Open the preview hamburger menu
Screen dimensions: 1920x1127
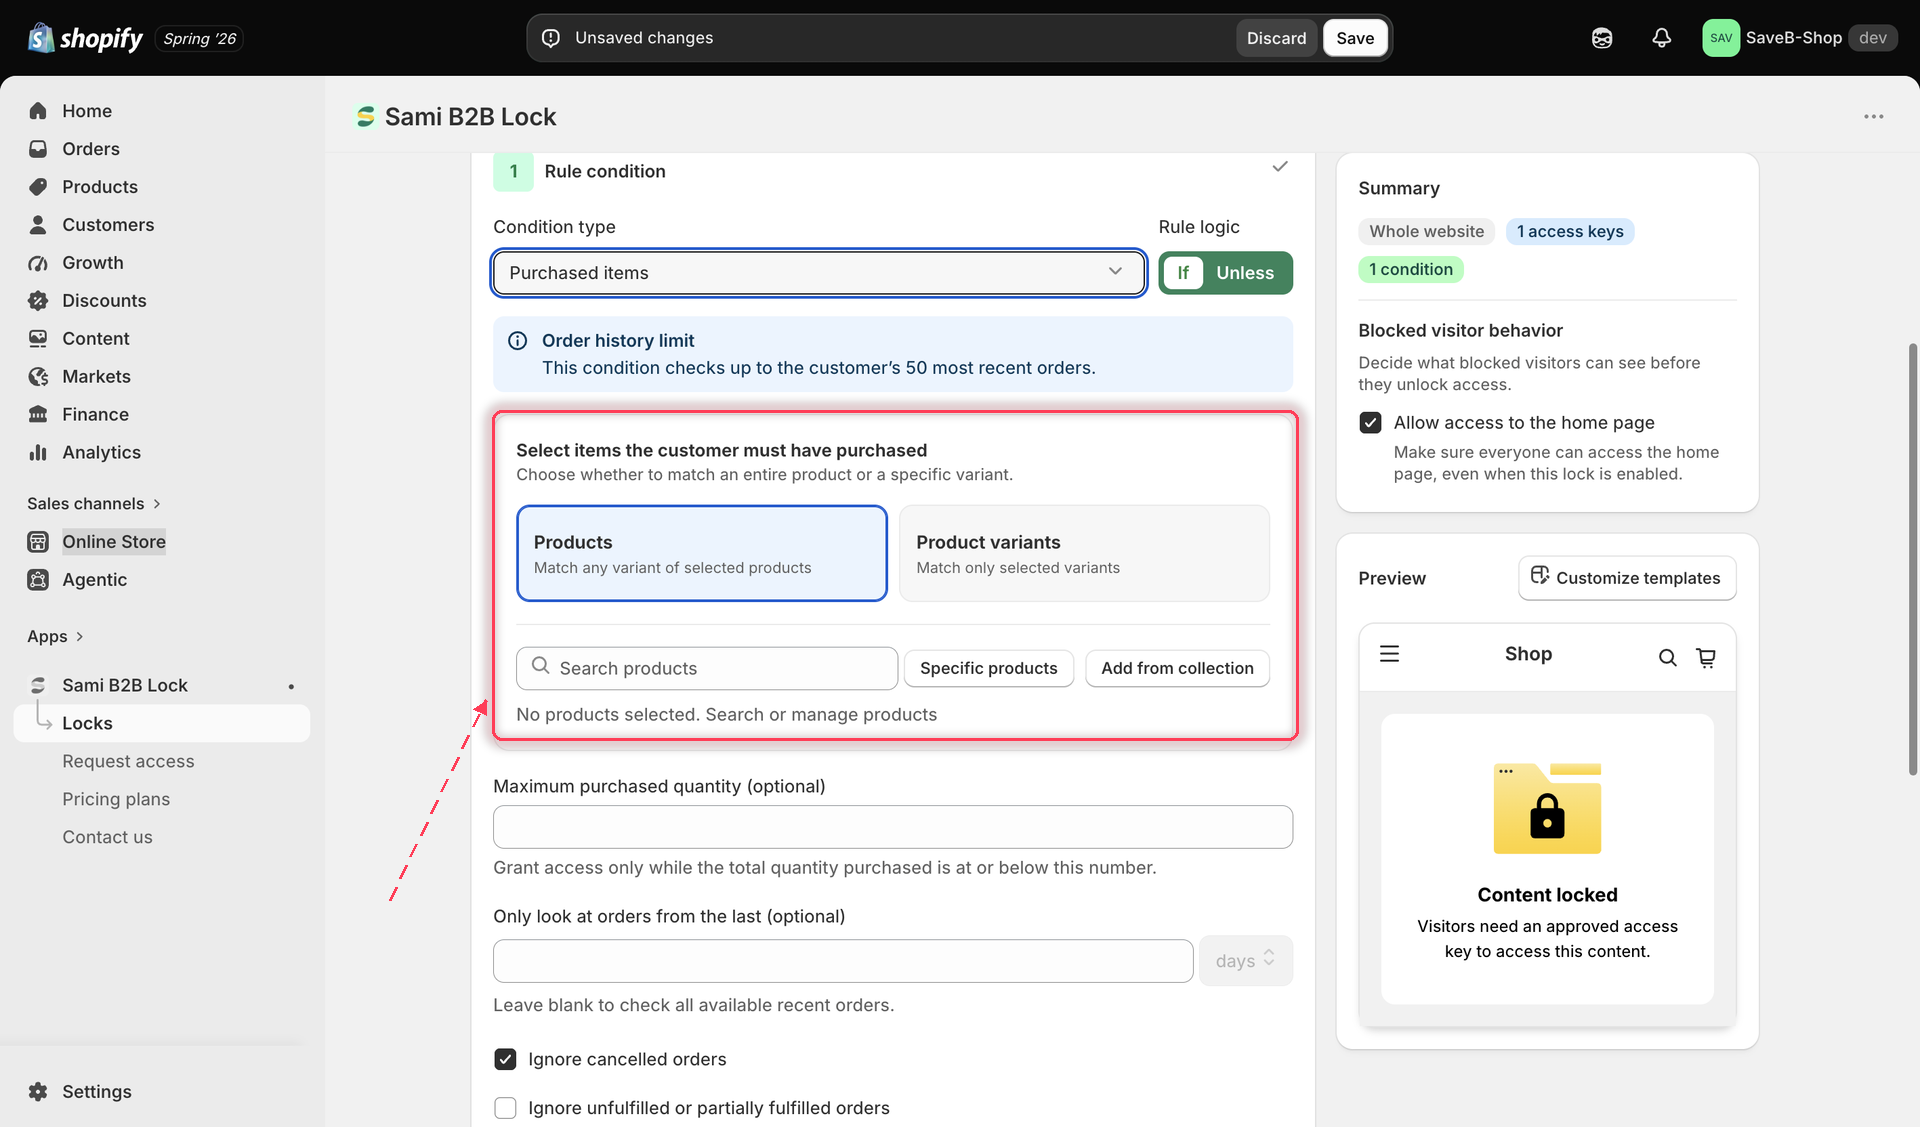pos(1389,654)
